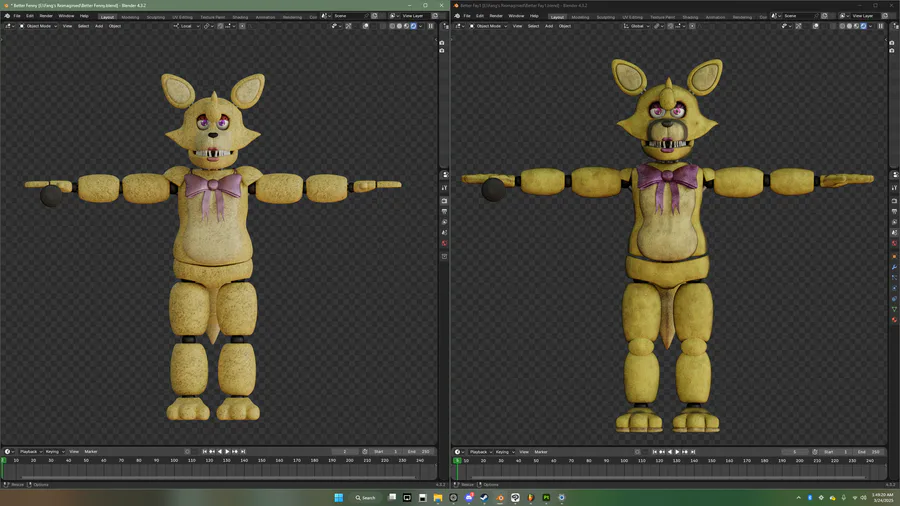Click green playhead in right window timeline
Image resolution: width=900 pixels, height=506 pixels.
point(457,460)
